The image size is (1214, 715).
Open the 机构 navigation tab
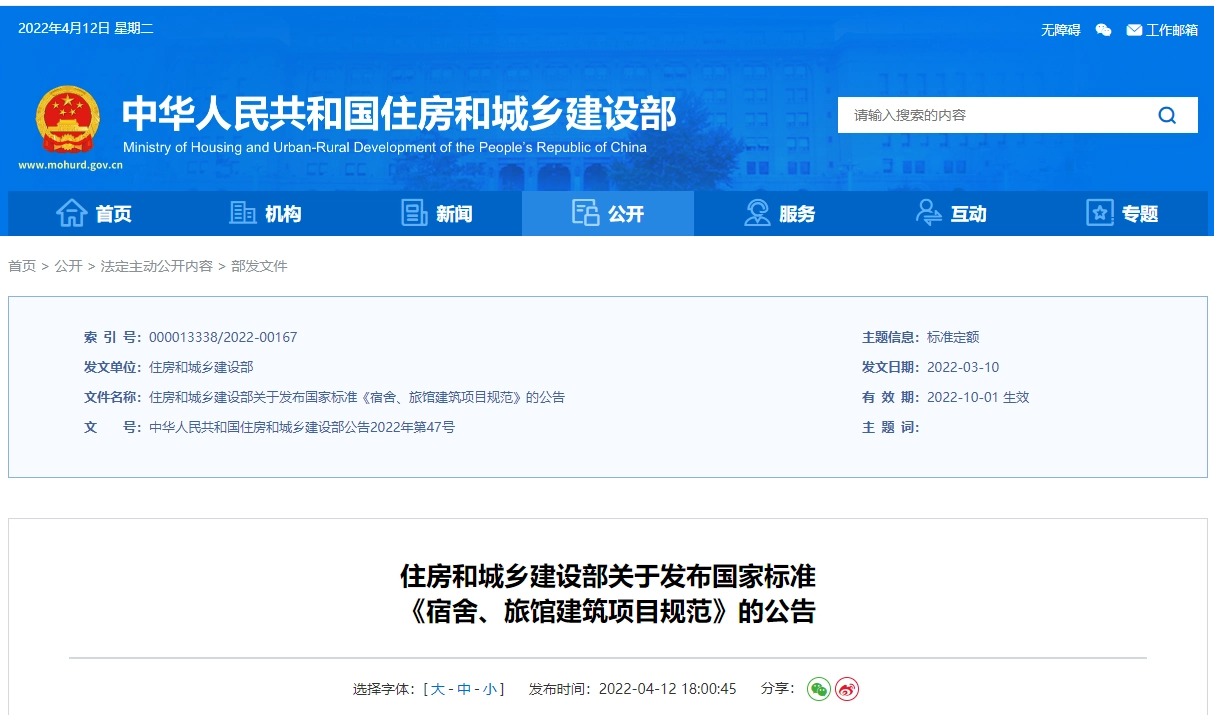coord(265,213)
